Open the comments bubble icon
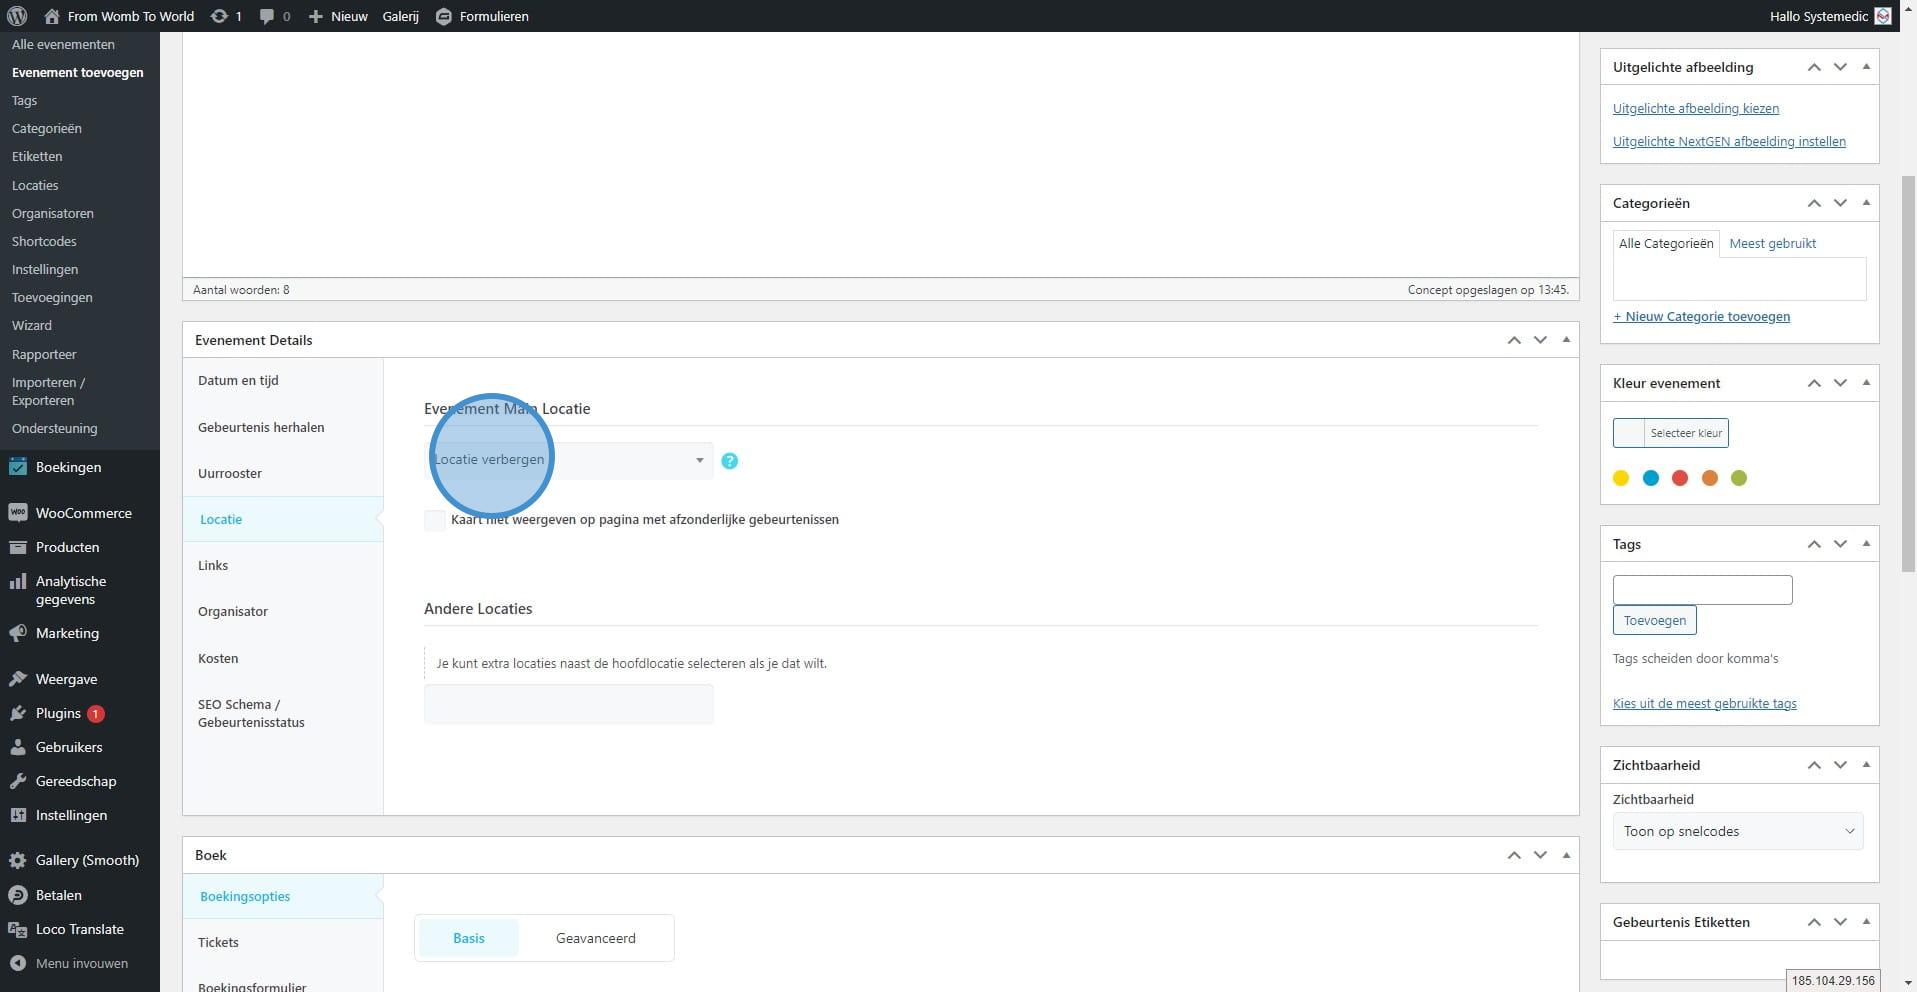This screenshot has width=1917, height=992. pyautogui.click(x=267, y=16)
